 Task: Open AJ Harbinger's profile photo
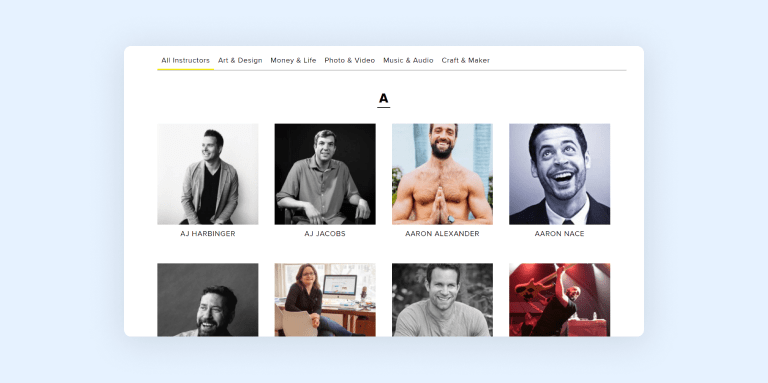point(208,174)
